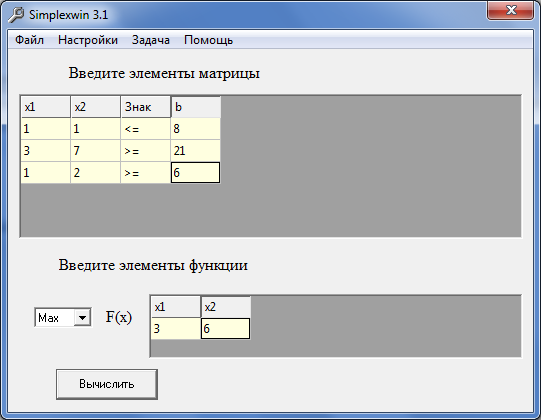Click function table x1 header
This screenshot has width=541, height=420.
point(176,307)
